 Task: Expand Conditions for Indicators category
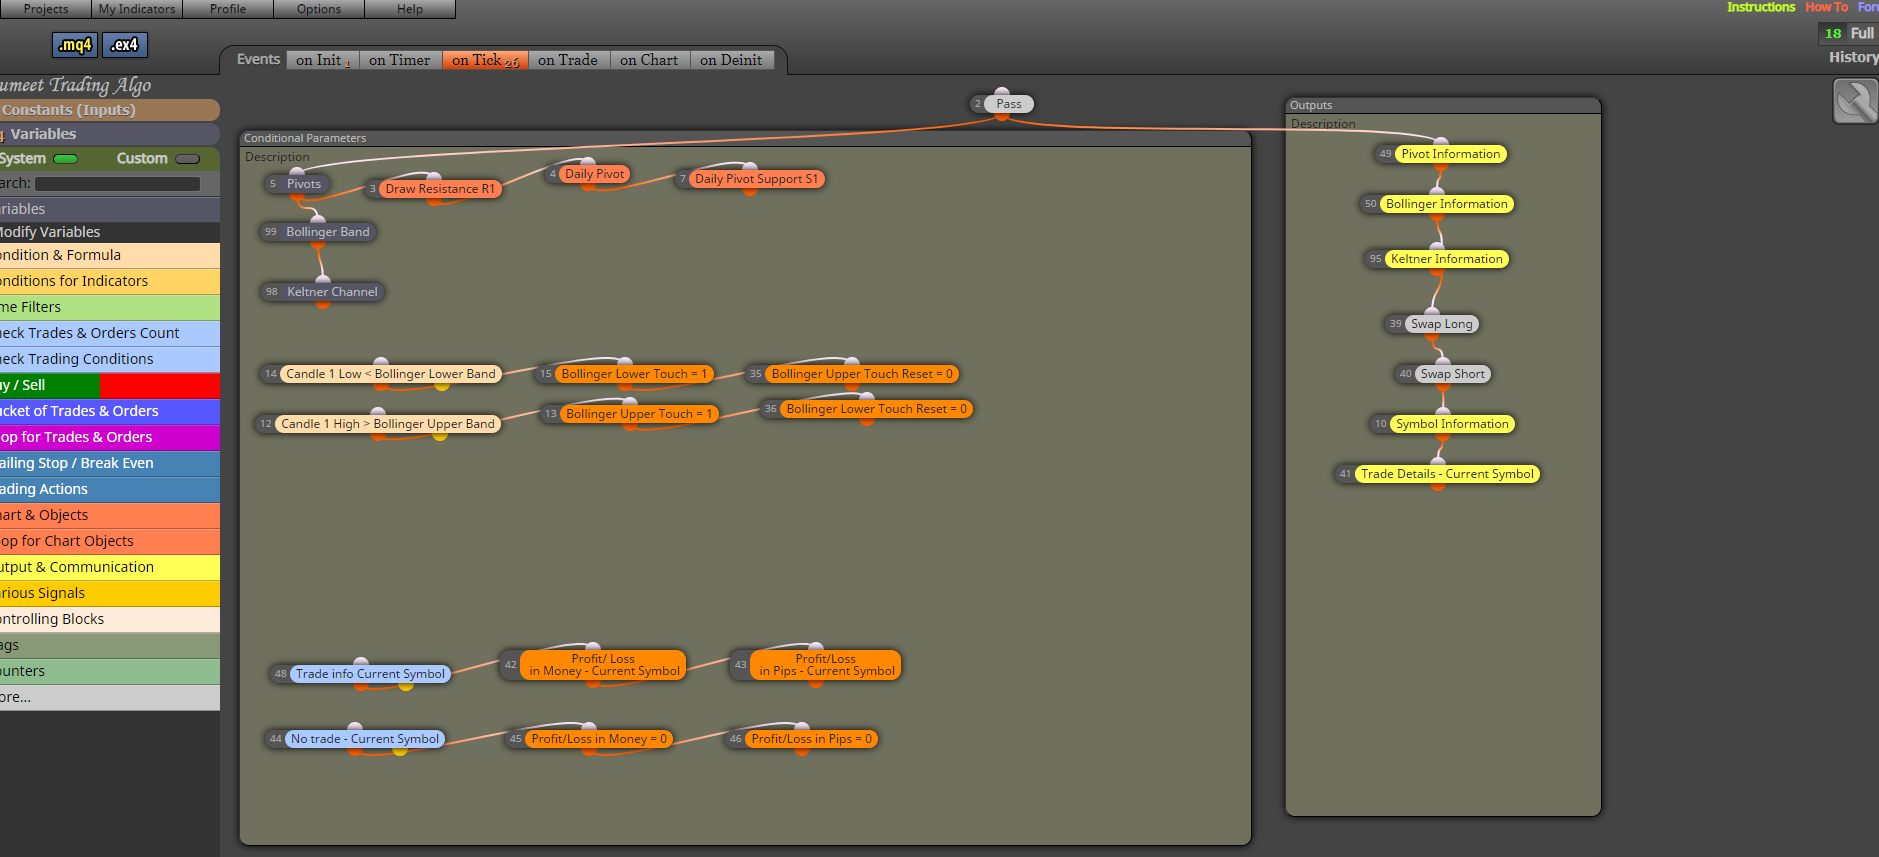point(110,281)
